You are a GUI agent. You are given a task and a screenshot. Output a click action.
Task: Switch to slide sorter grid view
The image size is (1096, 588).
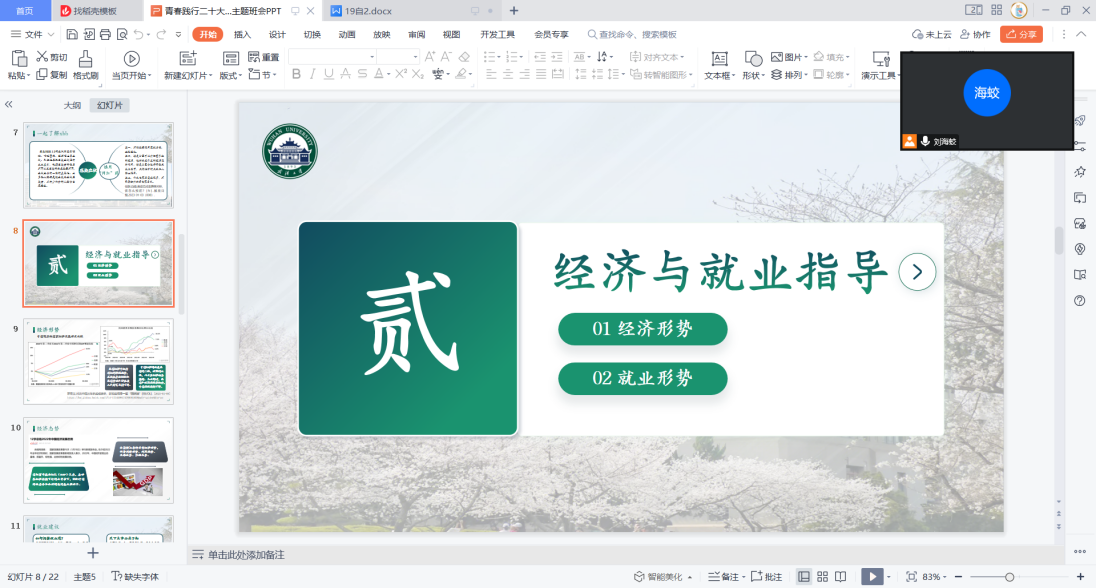(x=822, y=577)
